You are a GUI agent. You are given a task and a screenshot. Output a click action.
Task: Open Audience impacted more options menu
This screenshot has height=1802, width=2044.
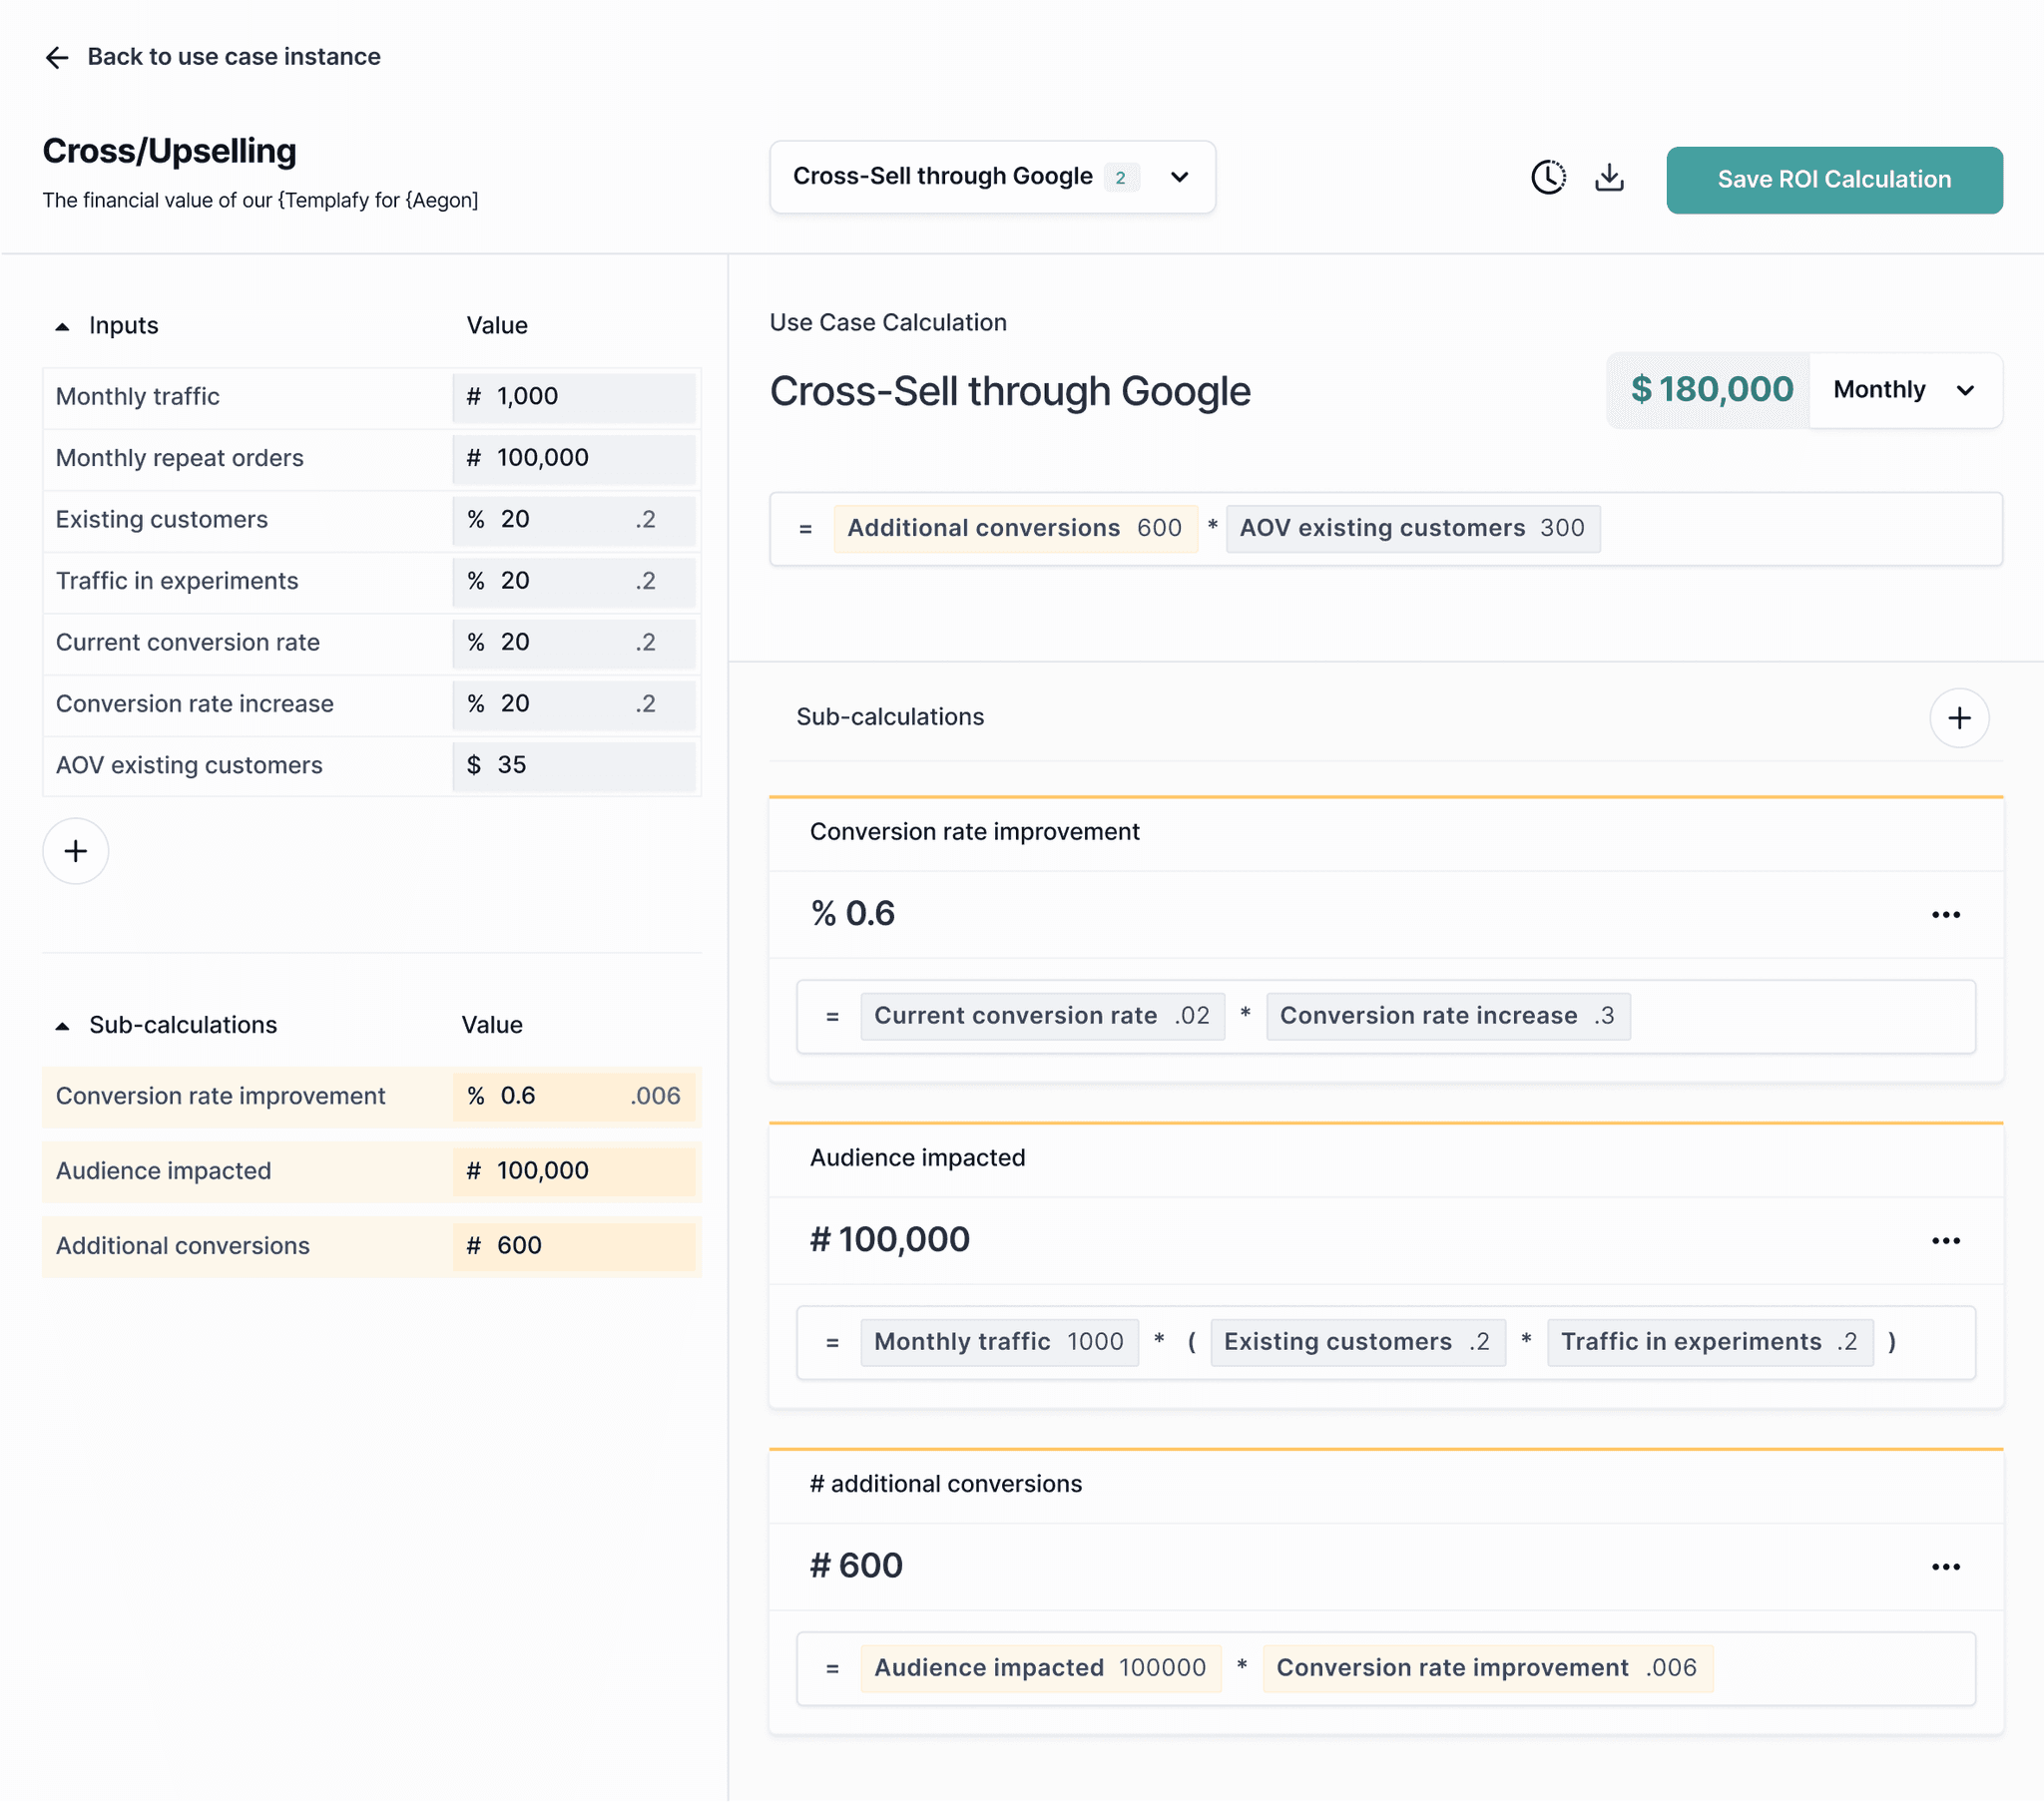click(1945, 1241)
